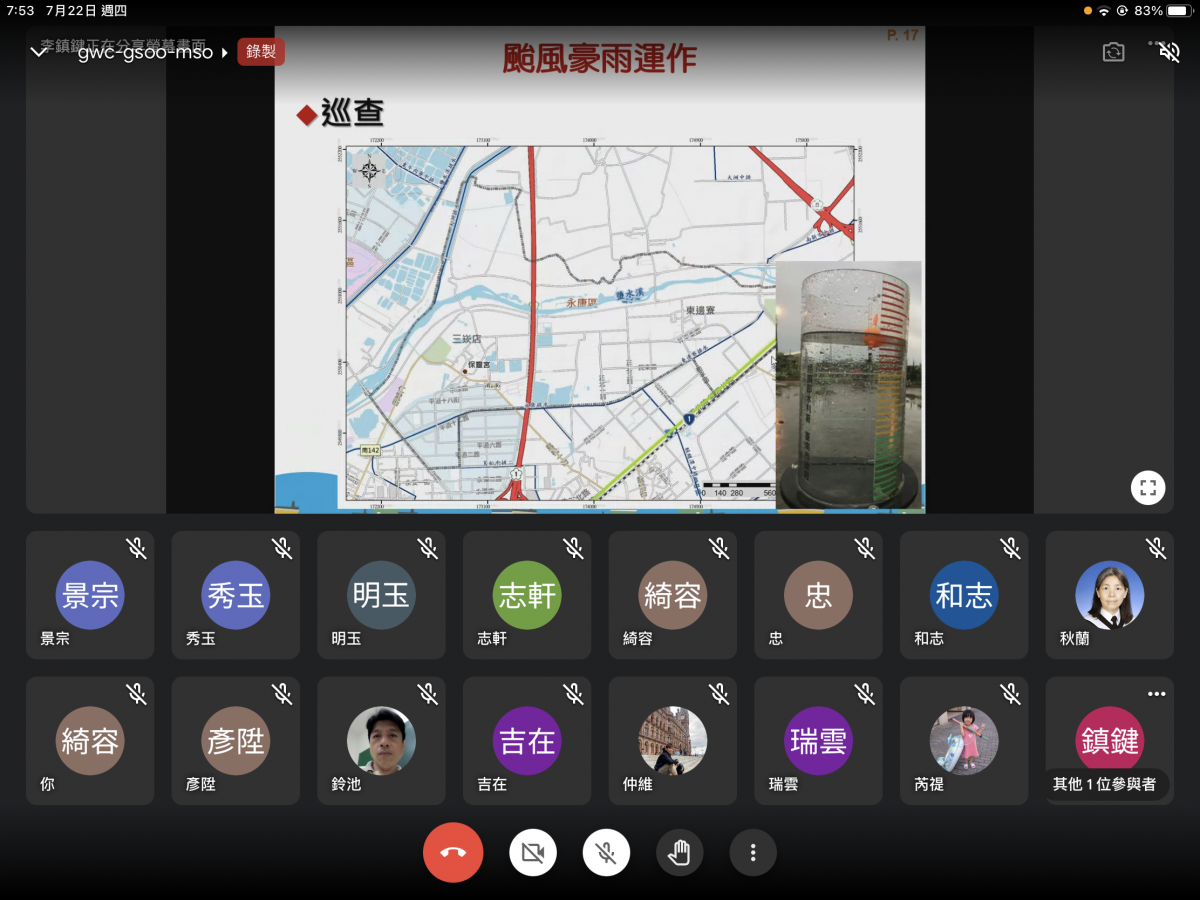Viewport: 1200px width, 900px height.
Task: Open 景宗 participant tile
Action: [90, 595]
